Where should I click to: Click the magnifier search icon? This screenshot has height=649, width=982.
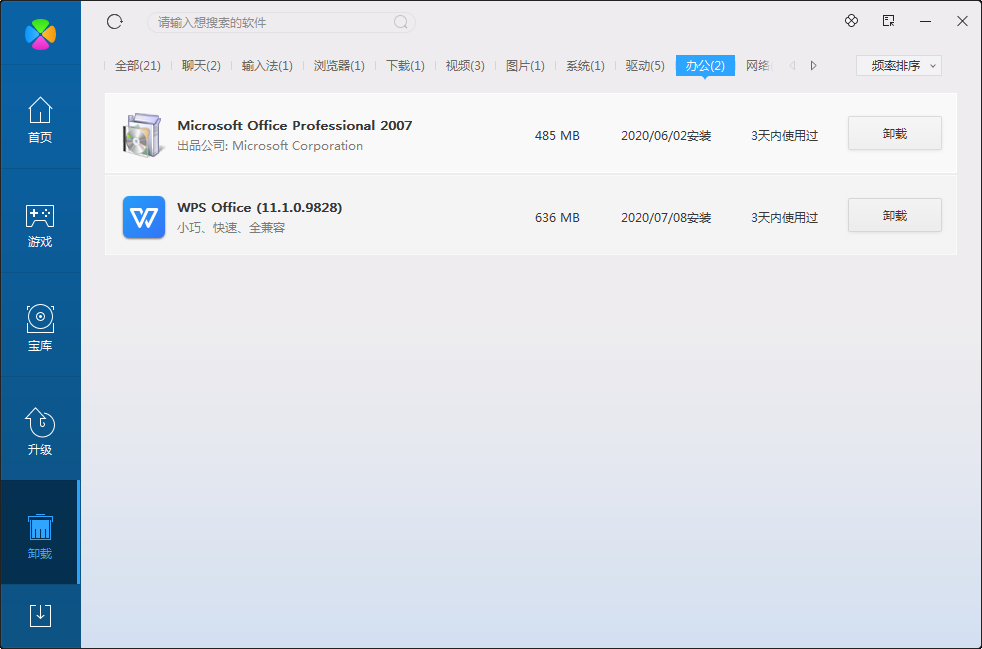[x=401, y=23]
